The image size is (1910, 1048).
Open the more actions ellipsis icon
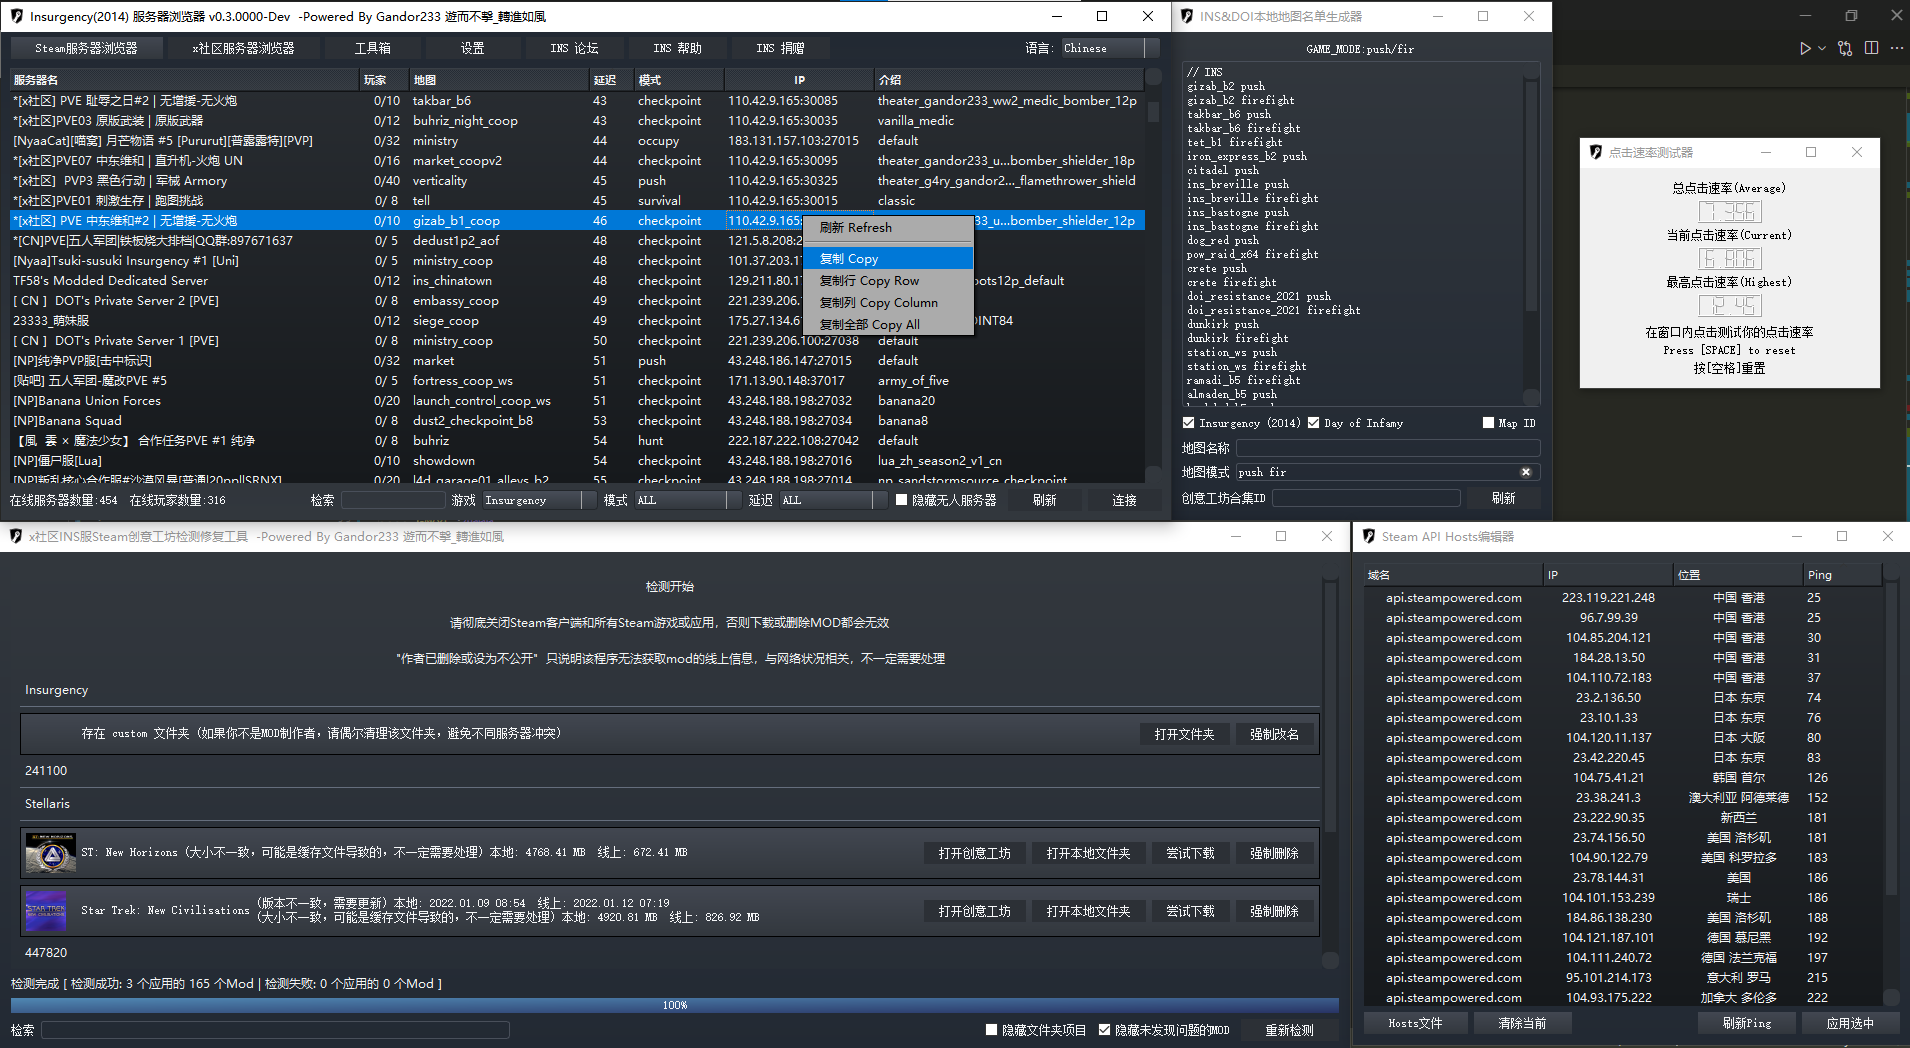[1896, 48]
